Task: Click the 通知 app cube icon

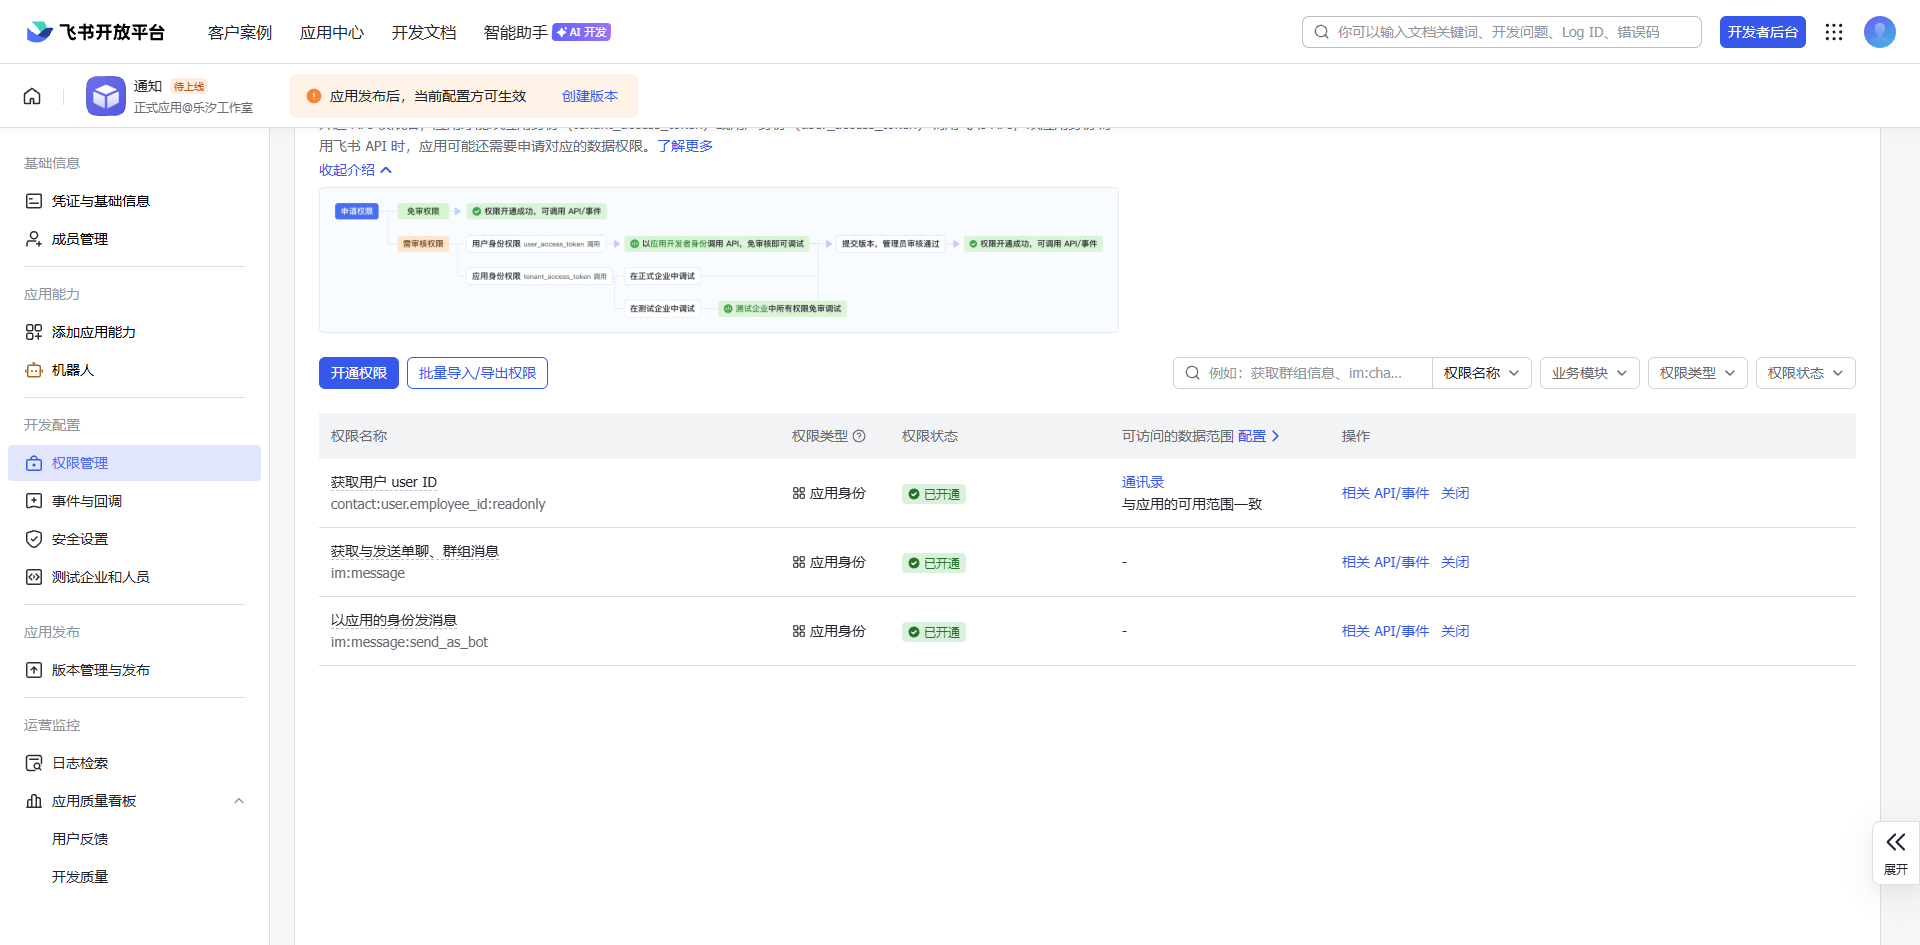Action: [x=106, y=96]
